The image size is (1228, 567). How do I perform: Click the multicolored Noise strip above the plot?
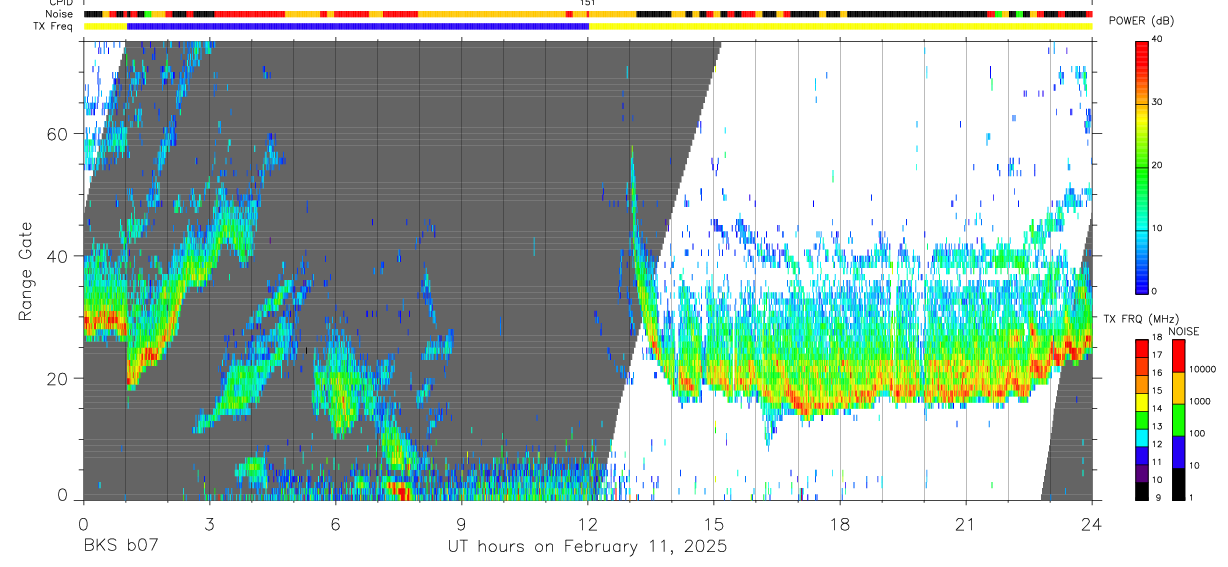click(588, 14)
